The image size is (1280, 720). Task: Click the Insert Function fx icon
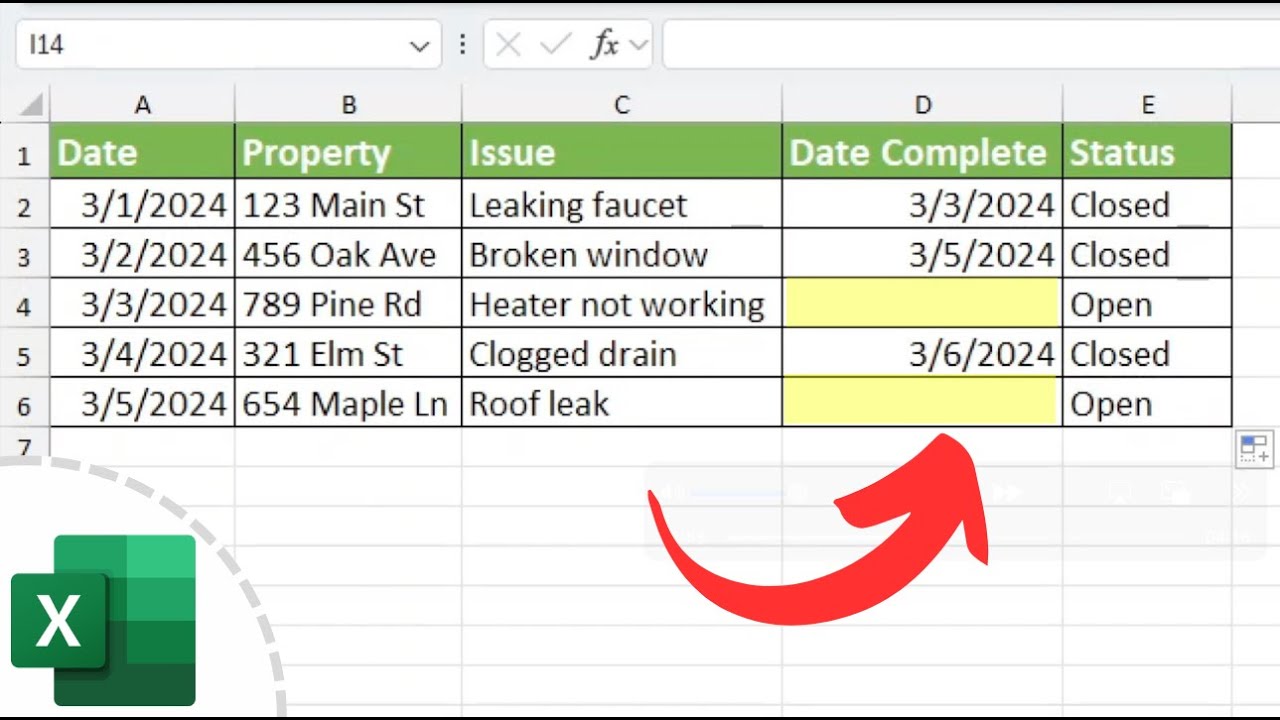click(603, 45)
